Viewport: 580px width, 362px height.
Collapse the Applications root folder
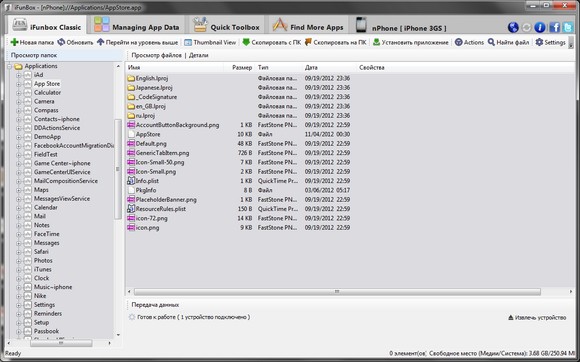pos(10,67)
